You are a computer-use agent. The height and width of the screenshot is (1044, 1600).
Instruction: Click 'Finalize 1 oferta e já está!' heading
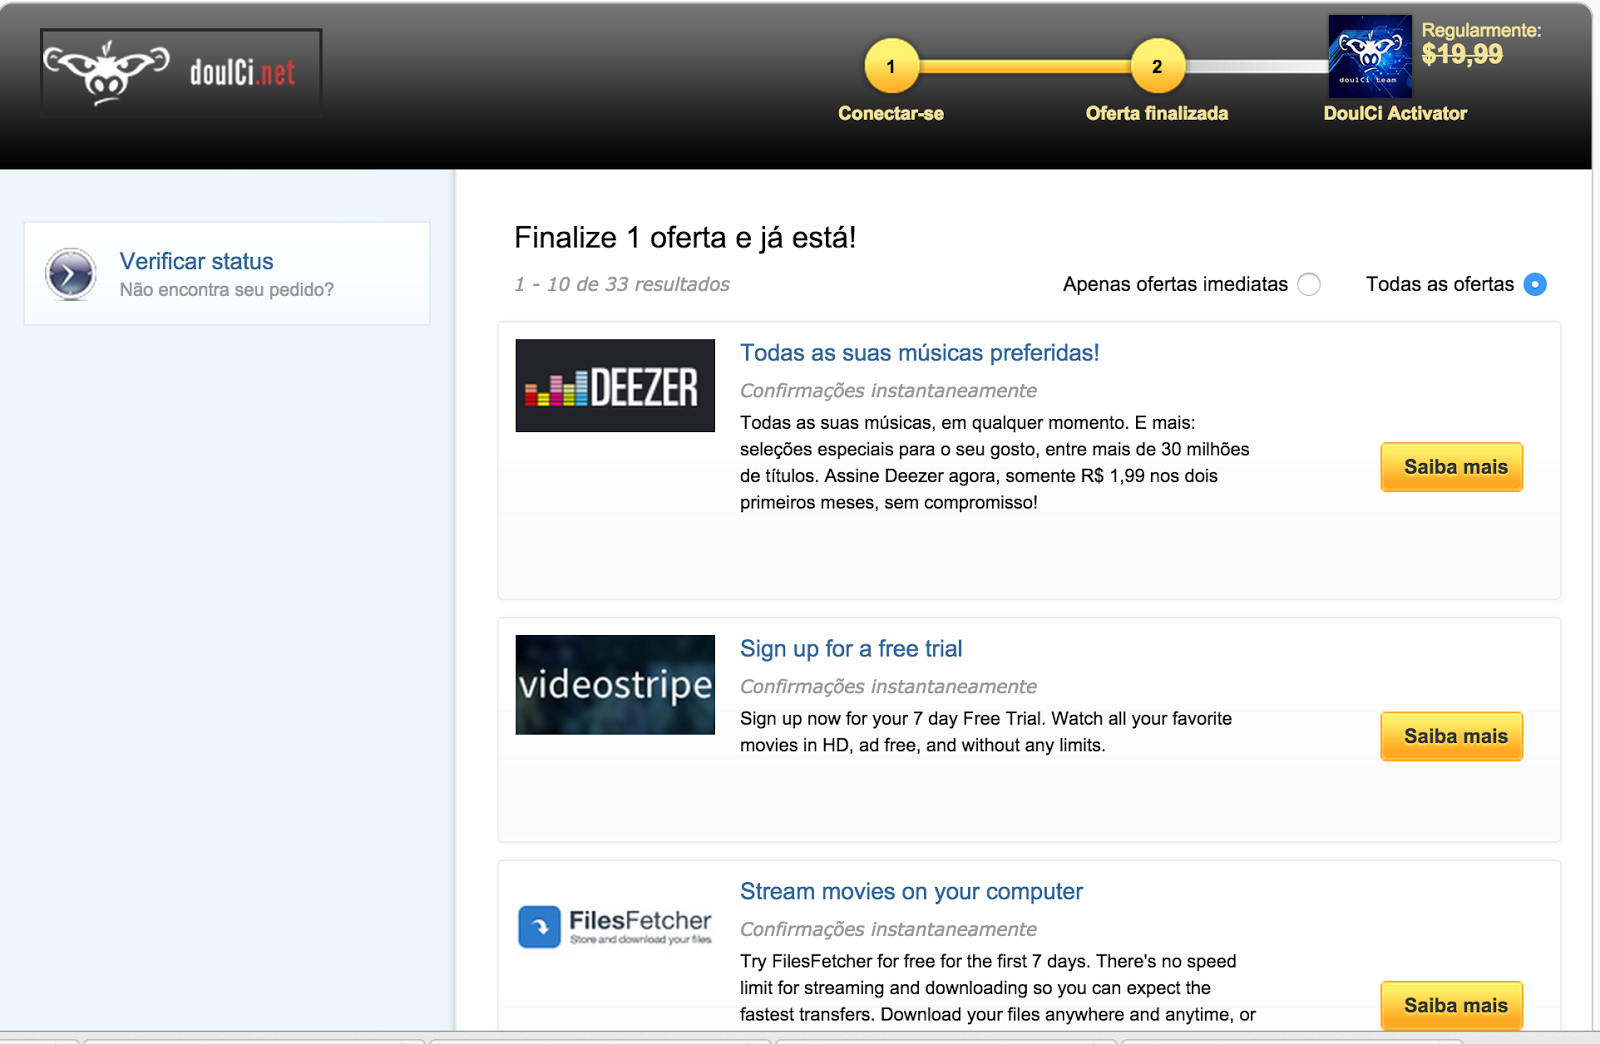(x=685, y=238)
